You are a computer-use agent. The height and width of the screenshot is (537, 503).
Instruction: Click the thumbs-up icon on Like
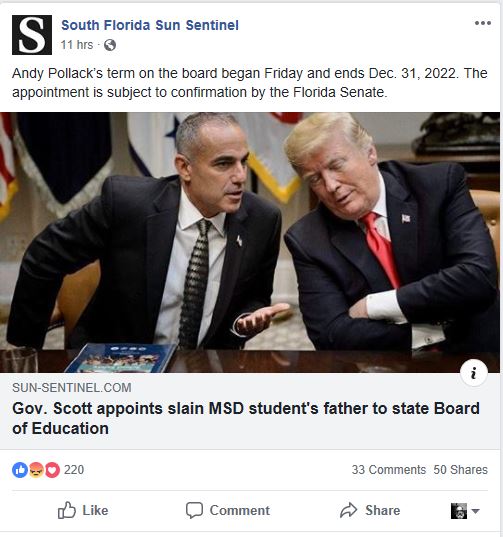tap(66, 510)
